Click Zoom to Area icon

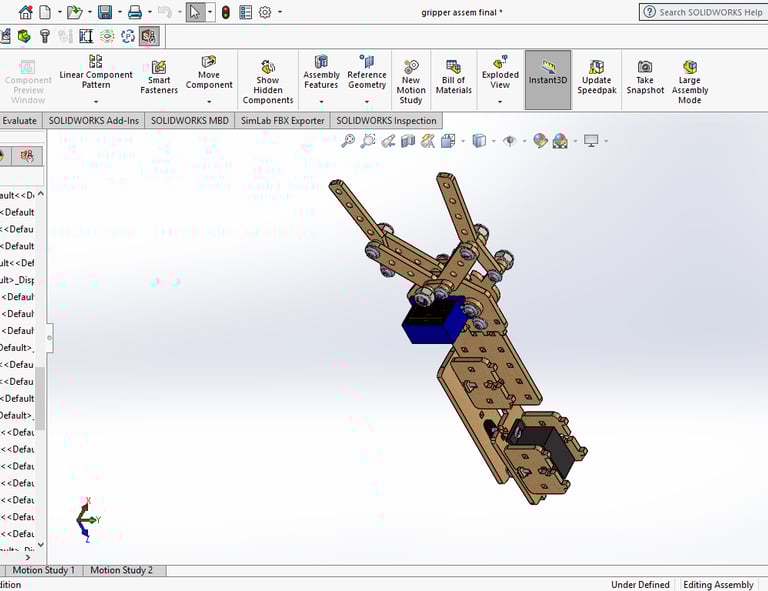pyautogui.click(x=368, y=141)
